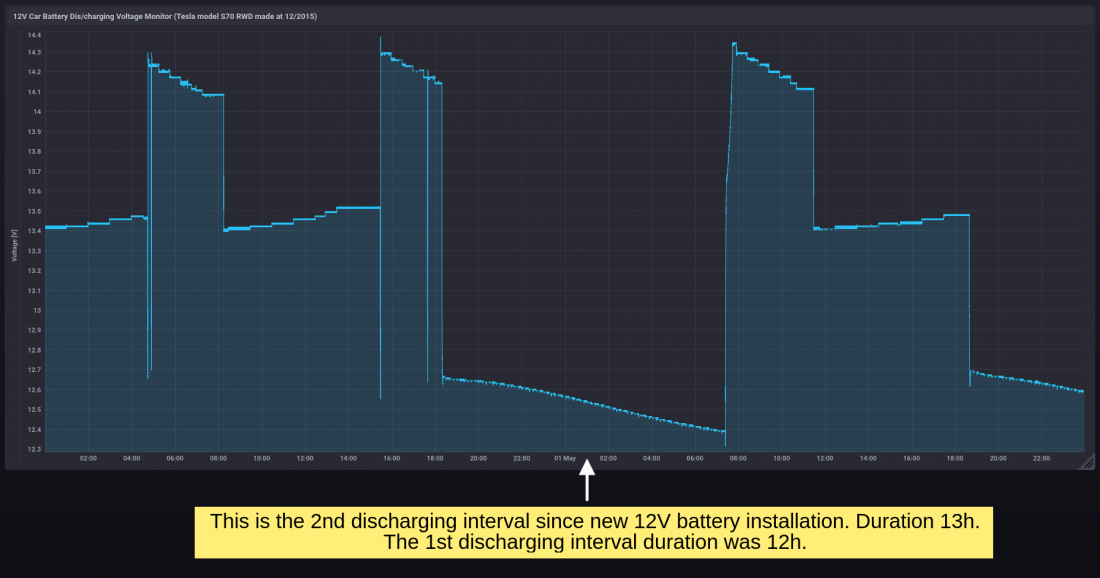Click the 12.3 value on voltage axis
Viewport: 1100px width, 578px height.
(x=34, y=449)
